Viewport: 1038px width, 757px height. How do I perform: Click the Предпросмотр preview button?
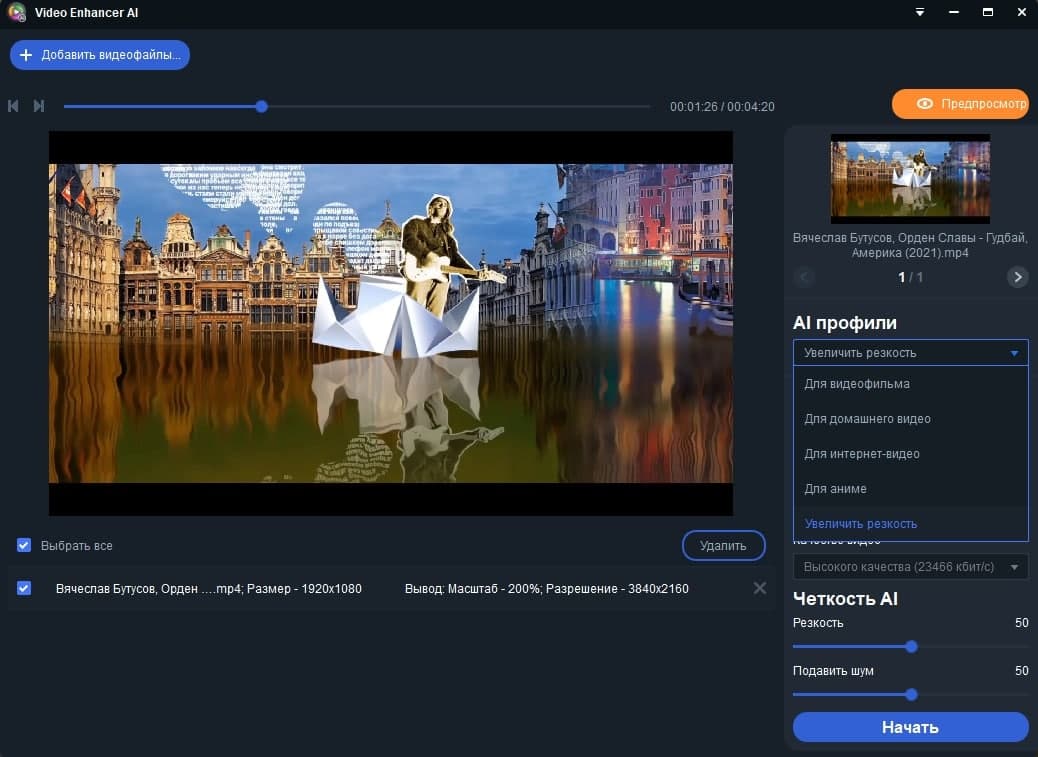pyautogui.click(x=961, y=104)
